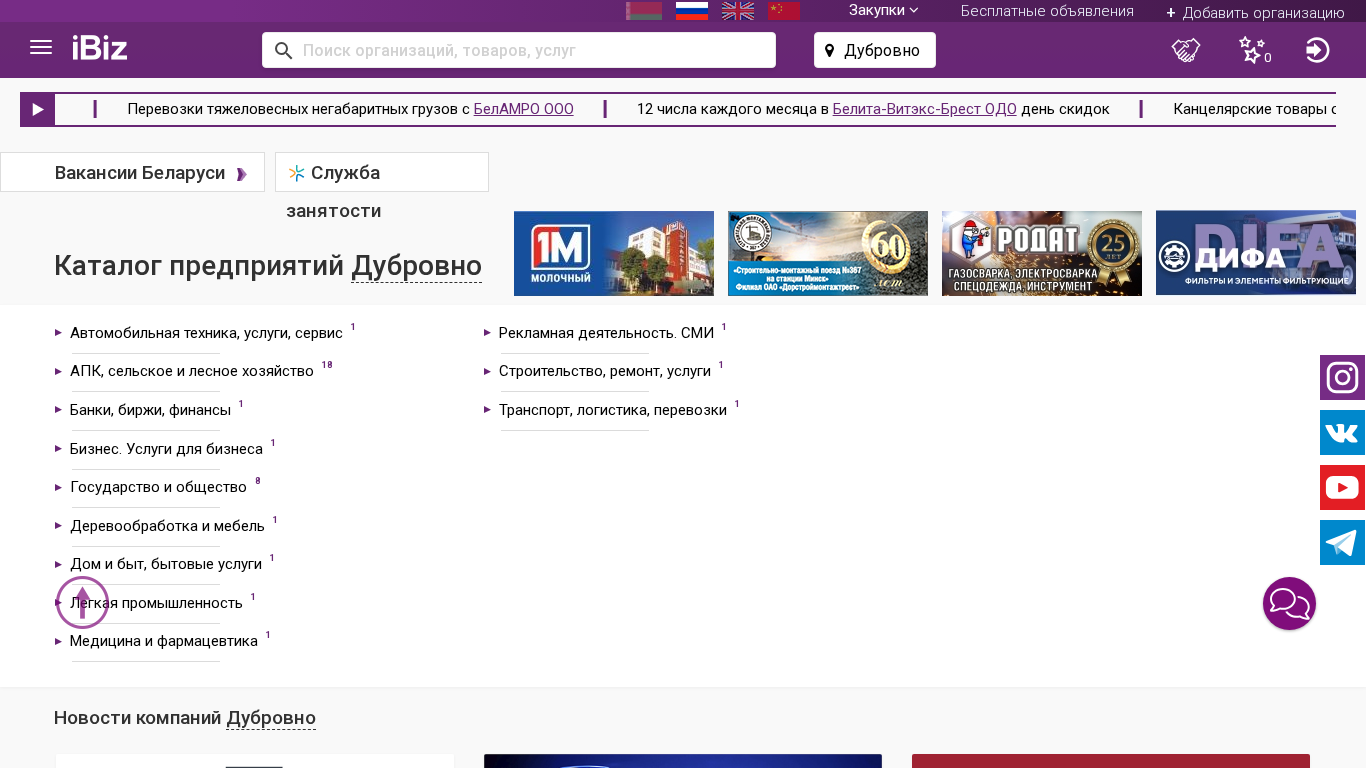The image size is (1366, 768).
Task: Click the iBiz logo
Action: point(100,48)
